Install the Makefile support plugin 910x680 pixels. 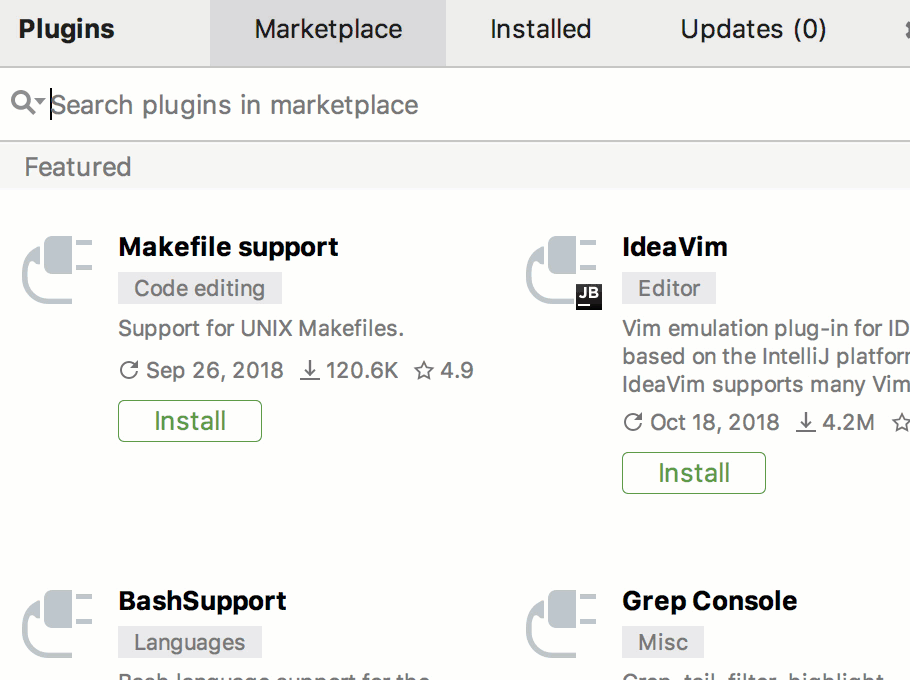(x=189, y=421)
